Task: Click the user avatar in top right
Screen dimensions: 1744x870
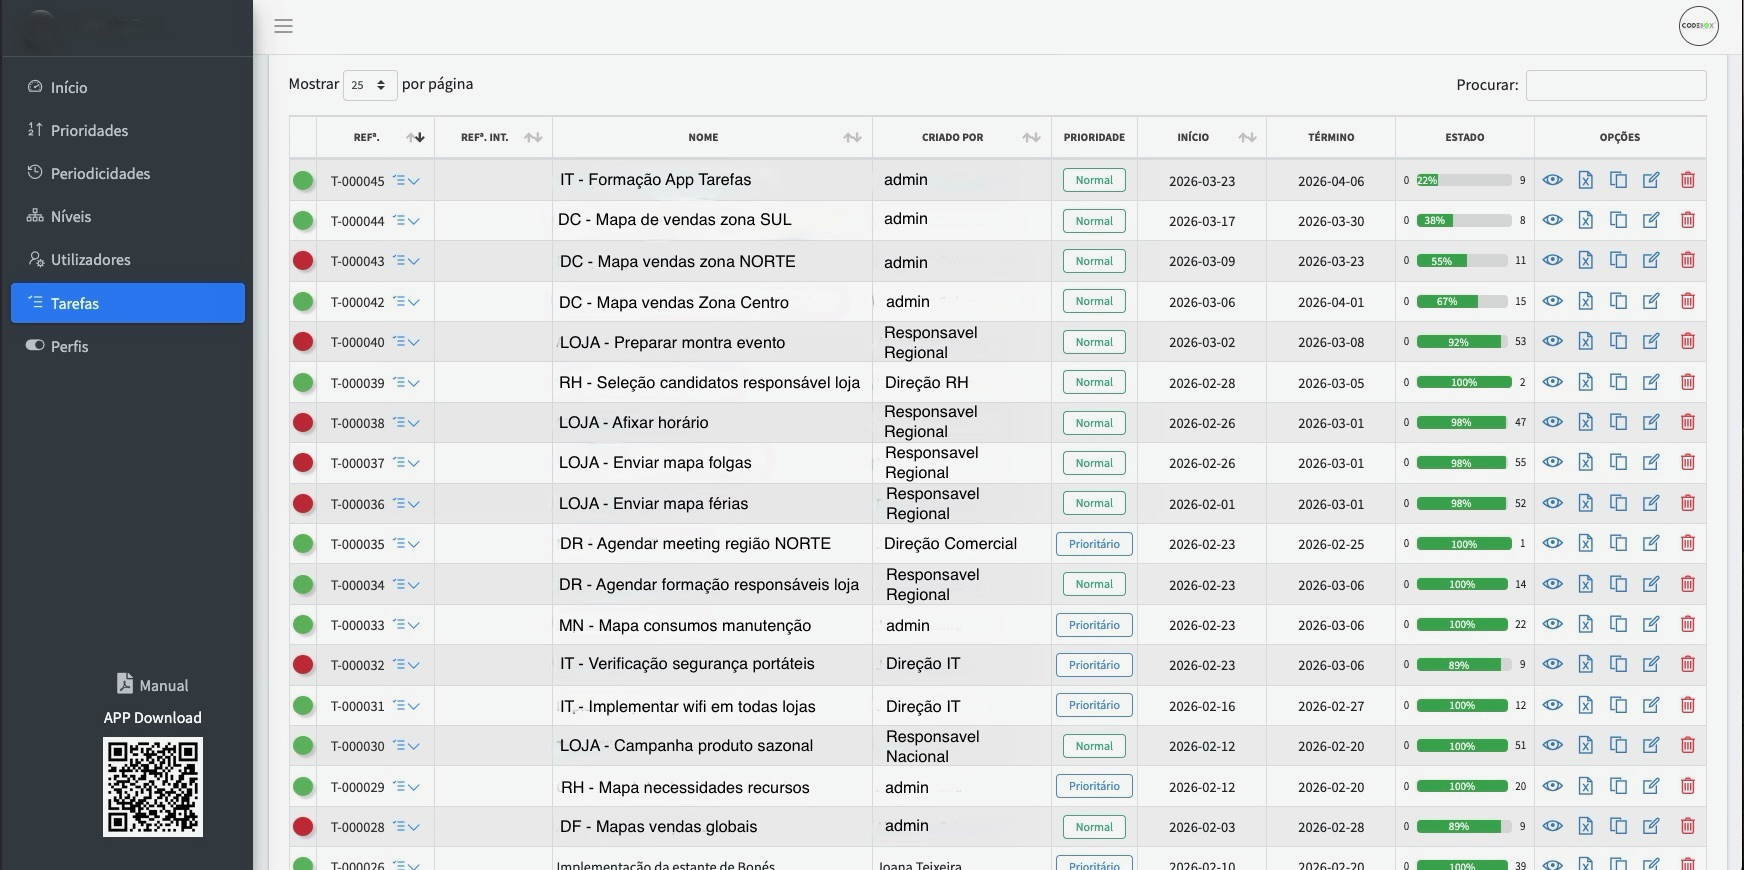Action: [1698, 26]
